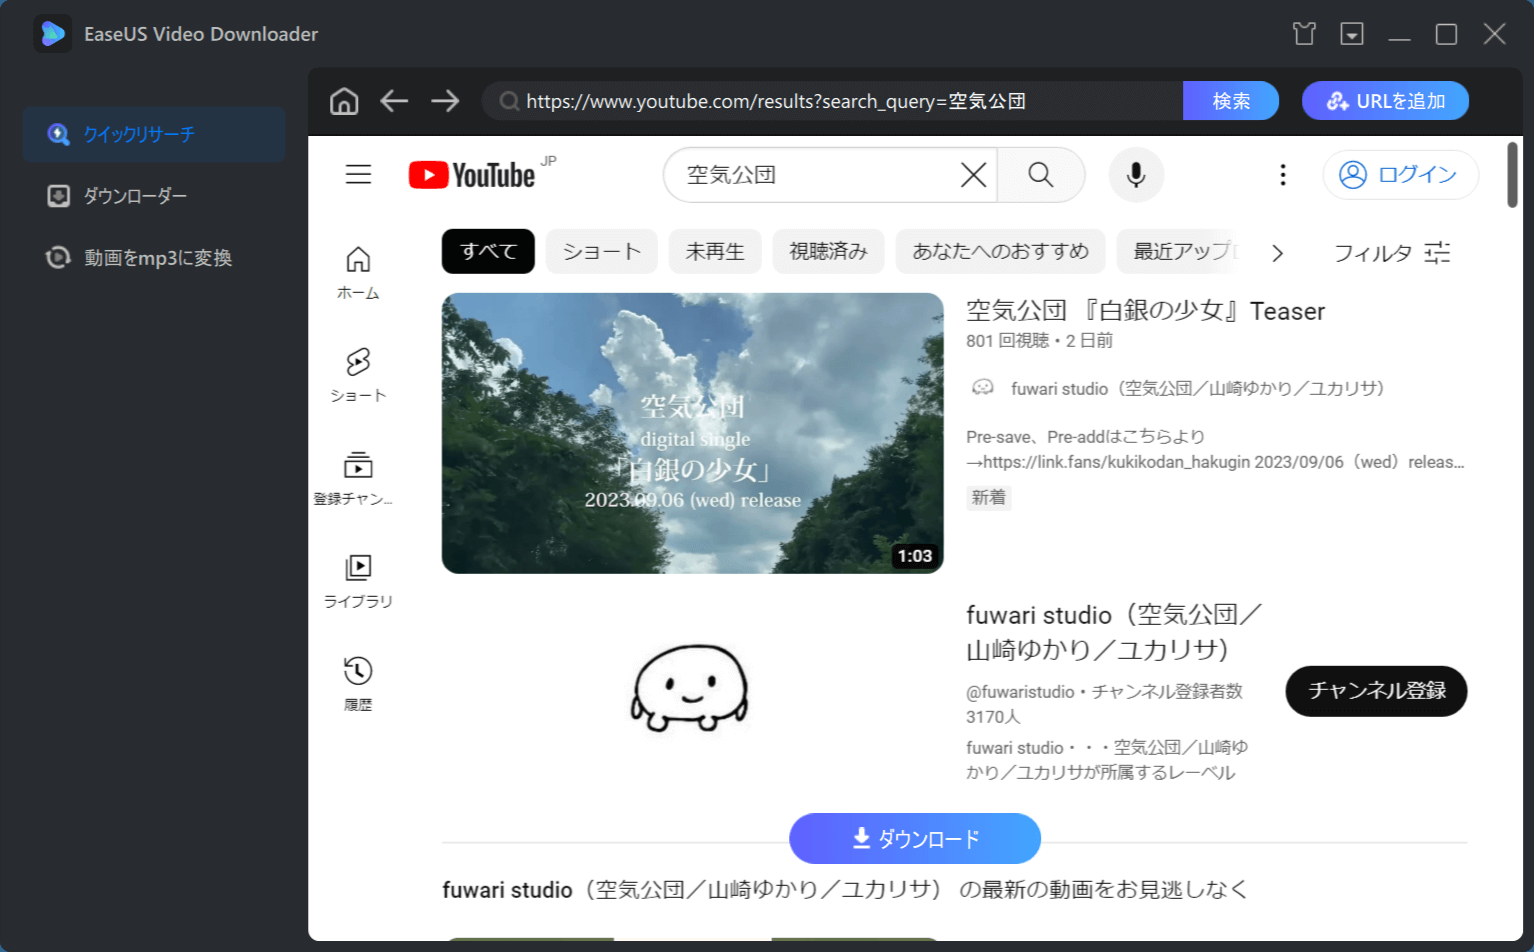The height and width of the screenshot is (952, 1534).
Task: Open the YouTube hamburger guide menu
Action: click(358, 175)
